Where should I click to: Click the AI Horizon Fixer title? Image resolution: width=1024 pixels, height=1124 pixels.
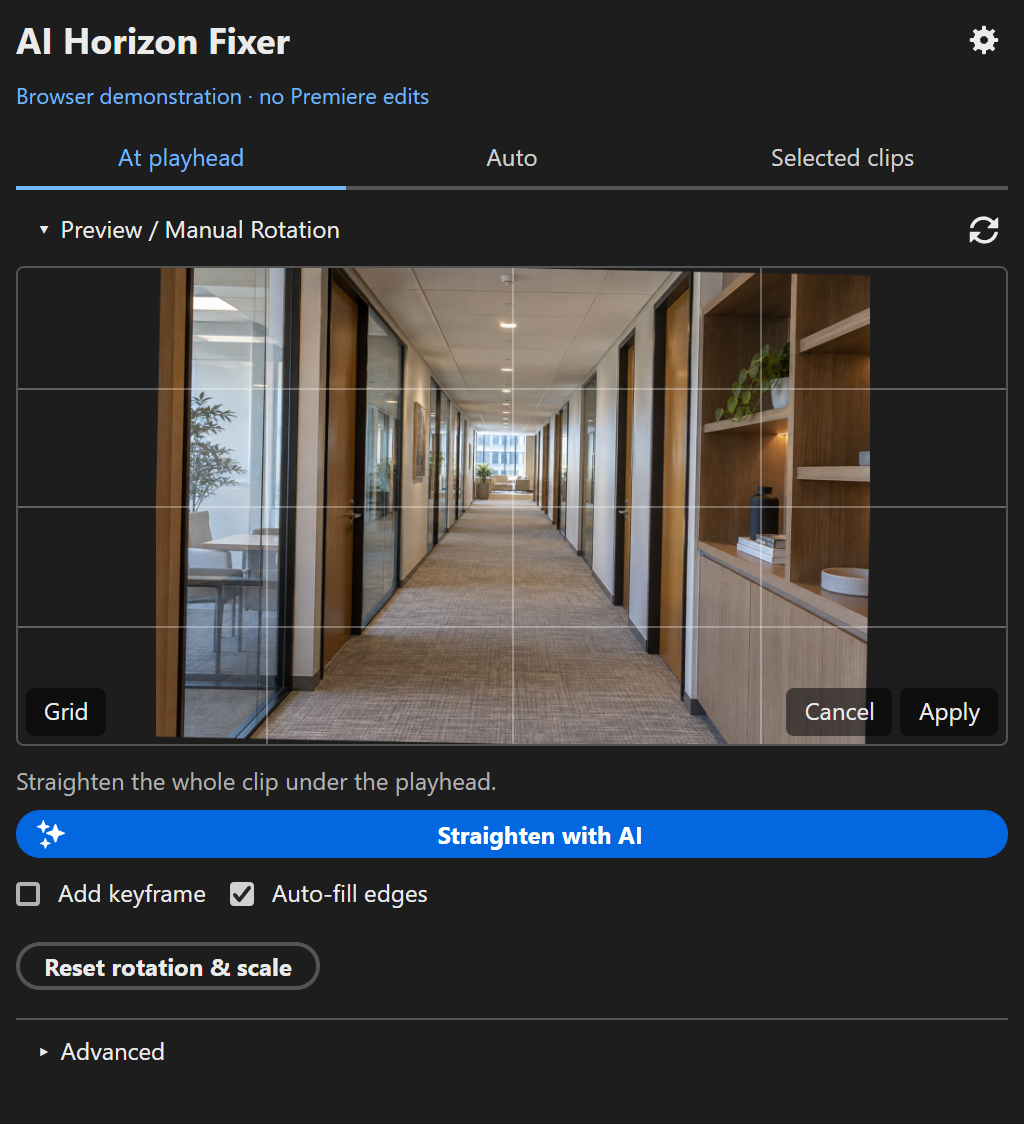point(153,42)
